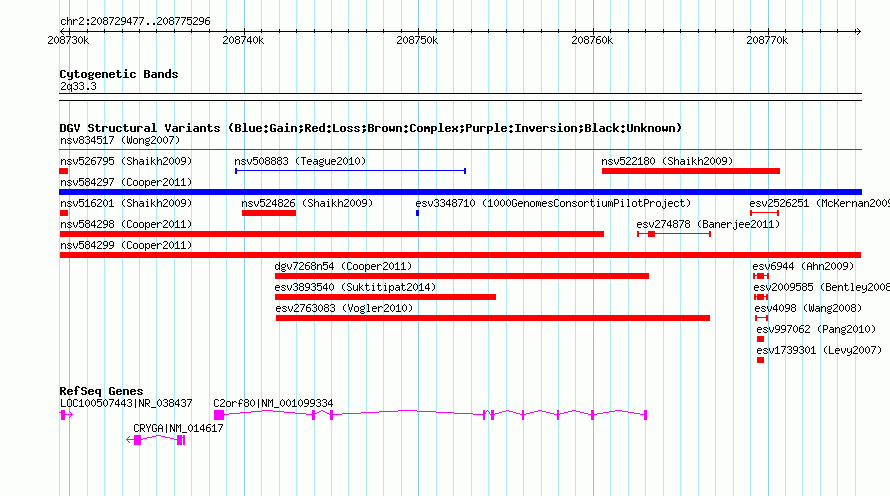Open esv3348710 1000GenomesConsortiumPilotProject label

pos(553,203)
